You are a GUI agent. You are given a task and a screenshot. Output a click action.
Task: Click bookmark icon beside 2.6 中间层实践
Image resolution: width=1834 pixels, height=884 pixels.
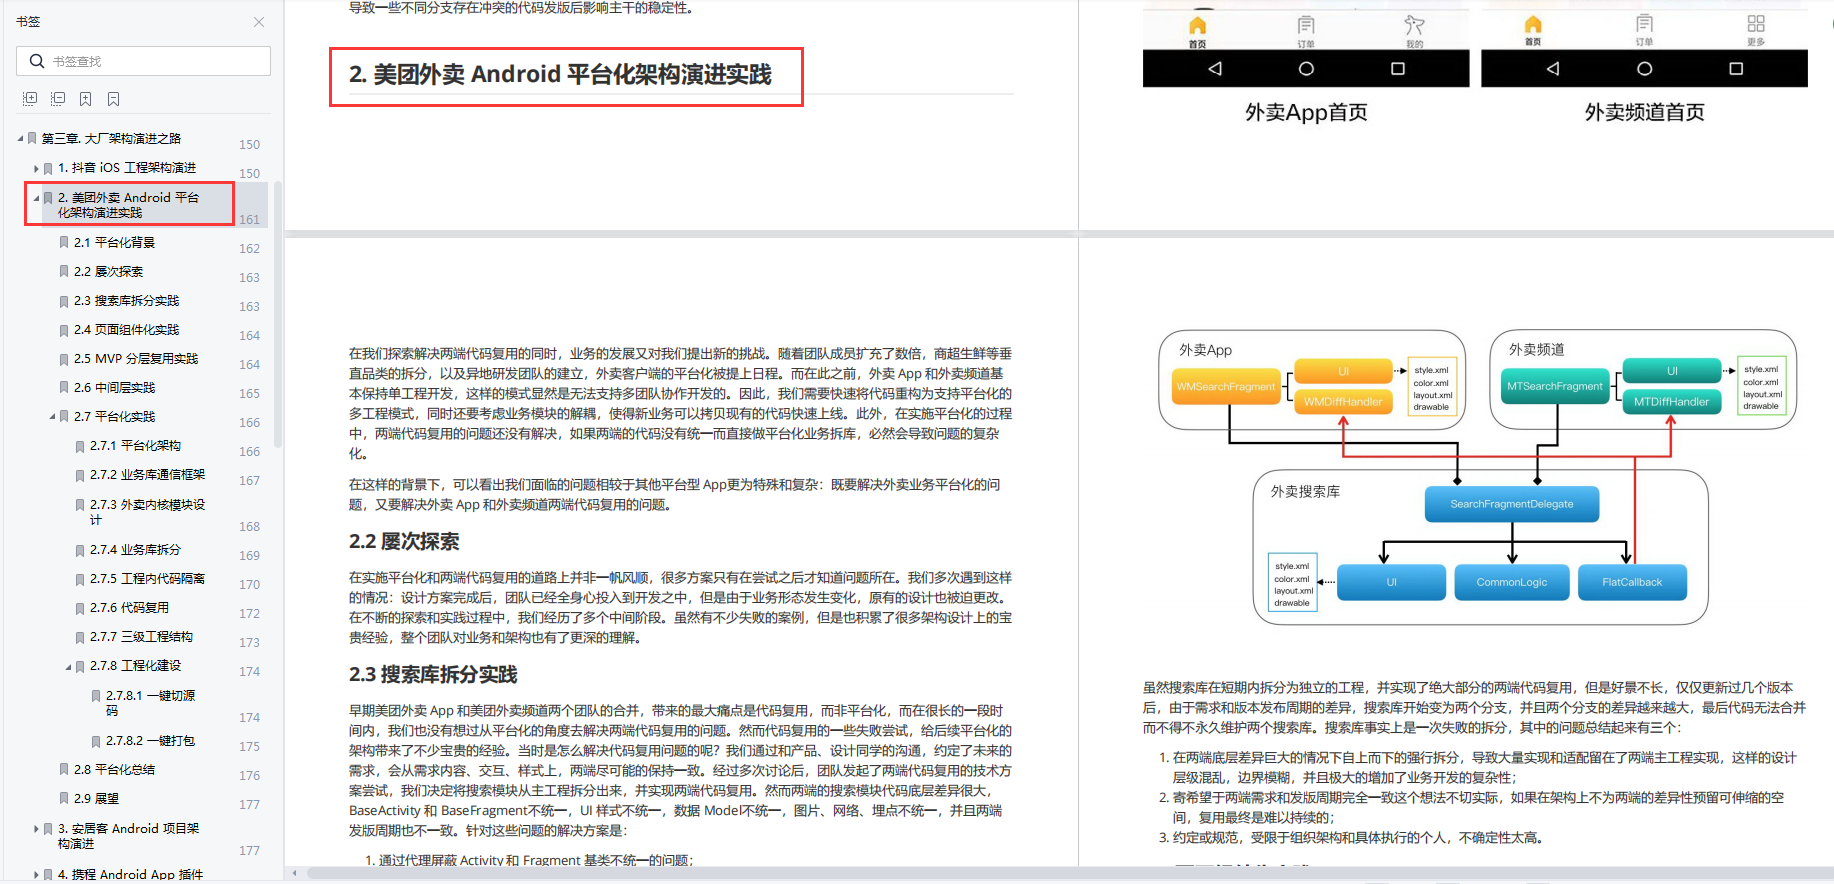(64, 388)
